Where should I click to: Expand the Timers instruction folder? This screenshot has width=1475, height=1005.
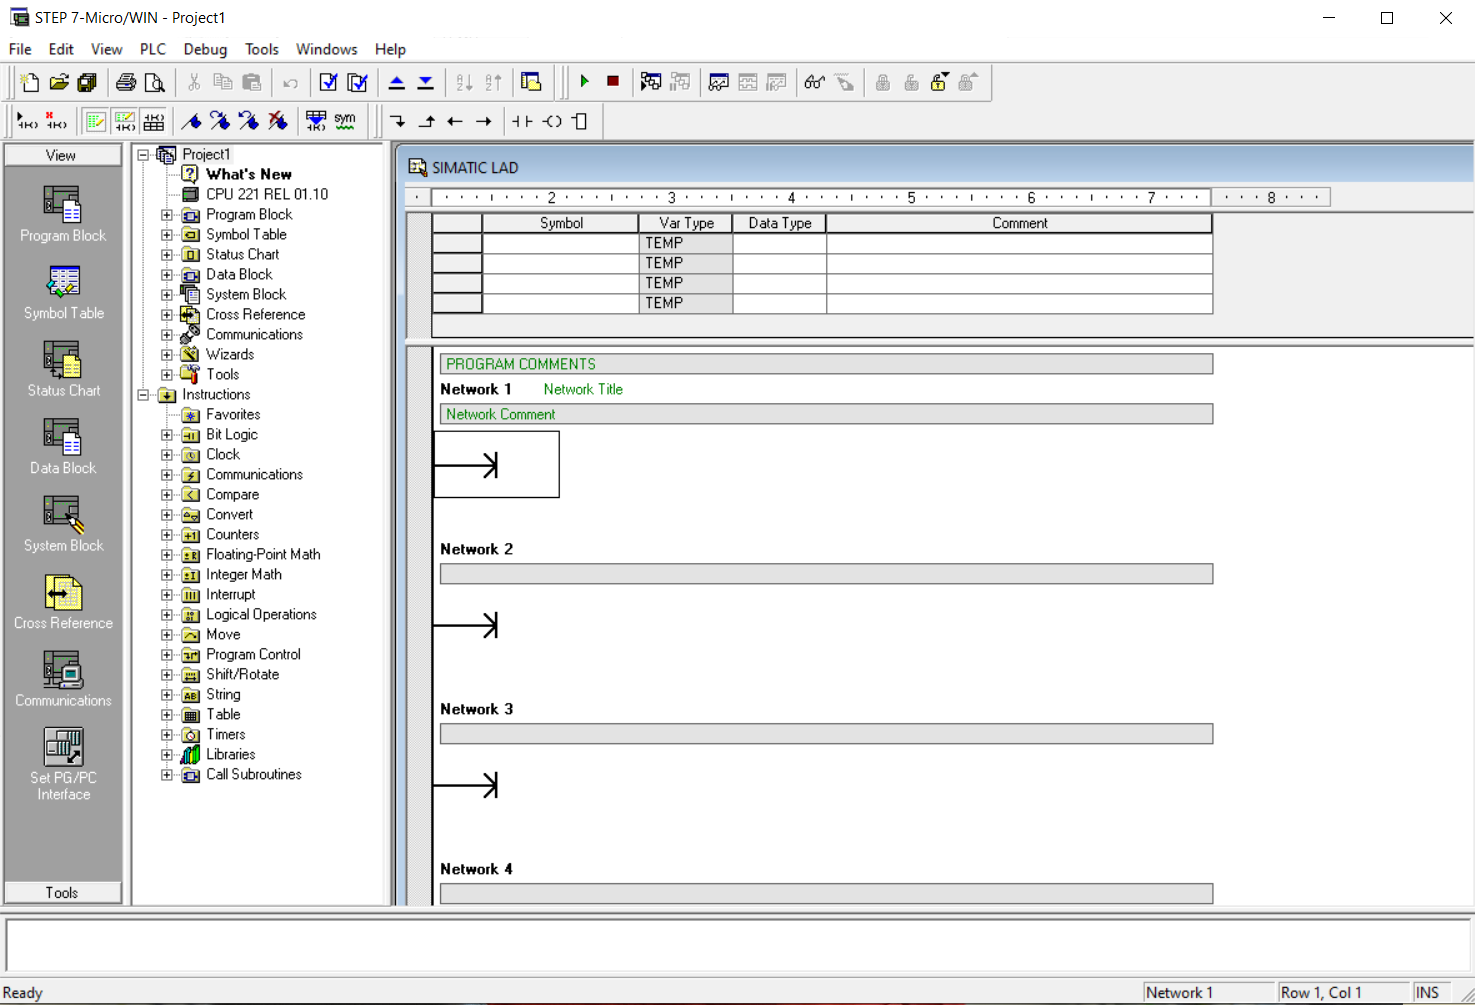click(167, 734)
